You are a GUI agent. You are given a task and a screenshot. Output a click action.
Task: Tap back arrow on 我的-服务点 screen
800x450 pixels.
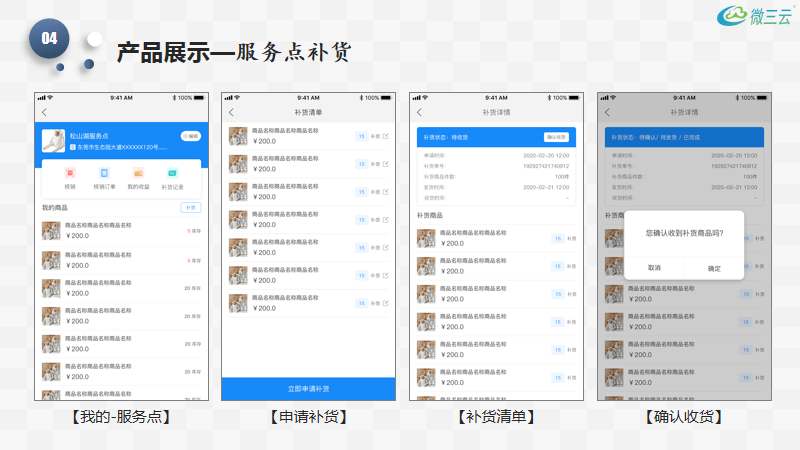pyautogui.click(x=44, y=112)
